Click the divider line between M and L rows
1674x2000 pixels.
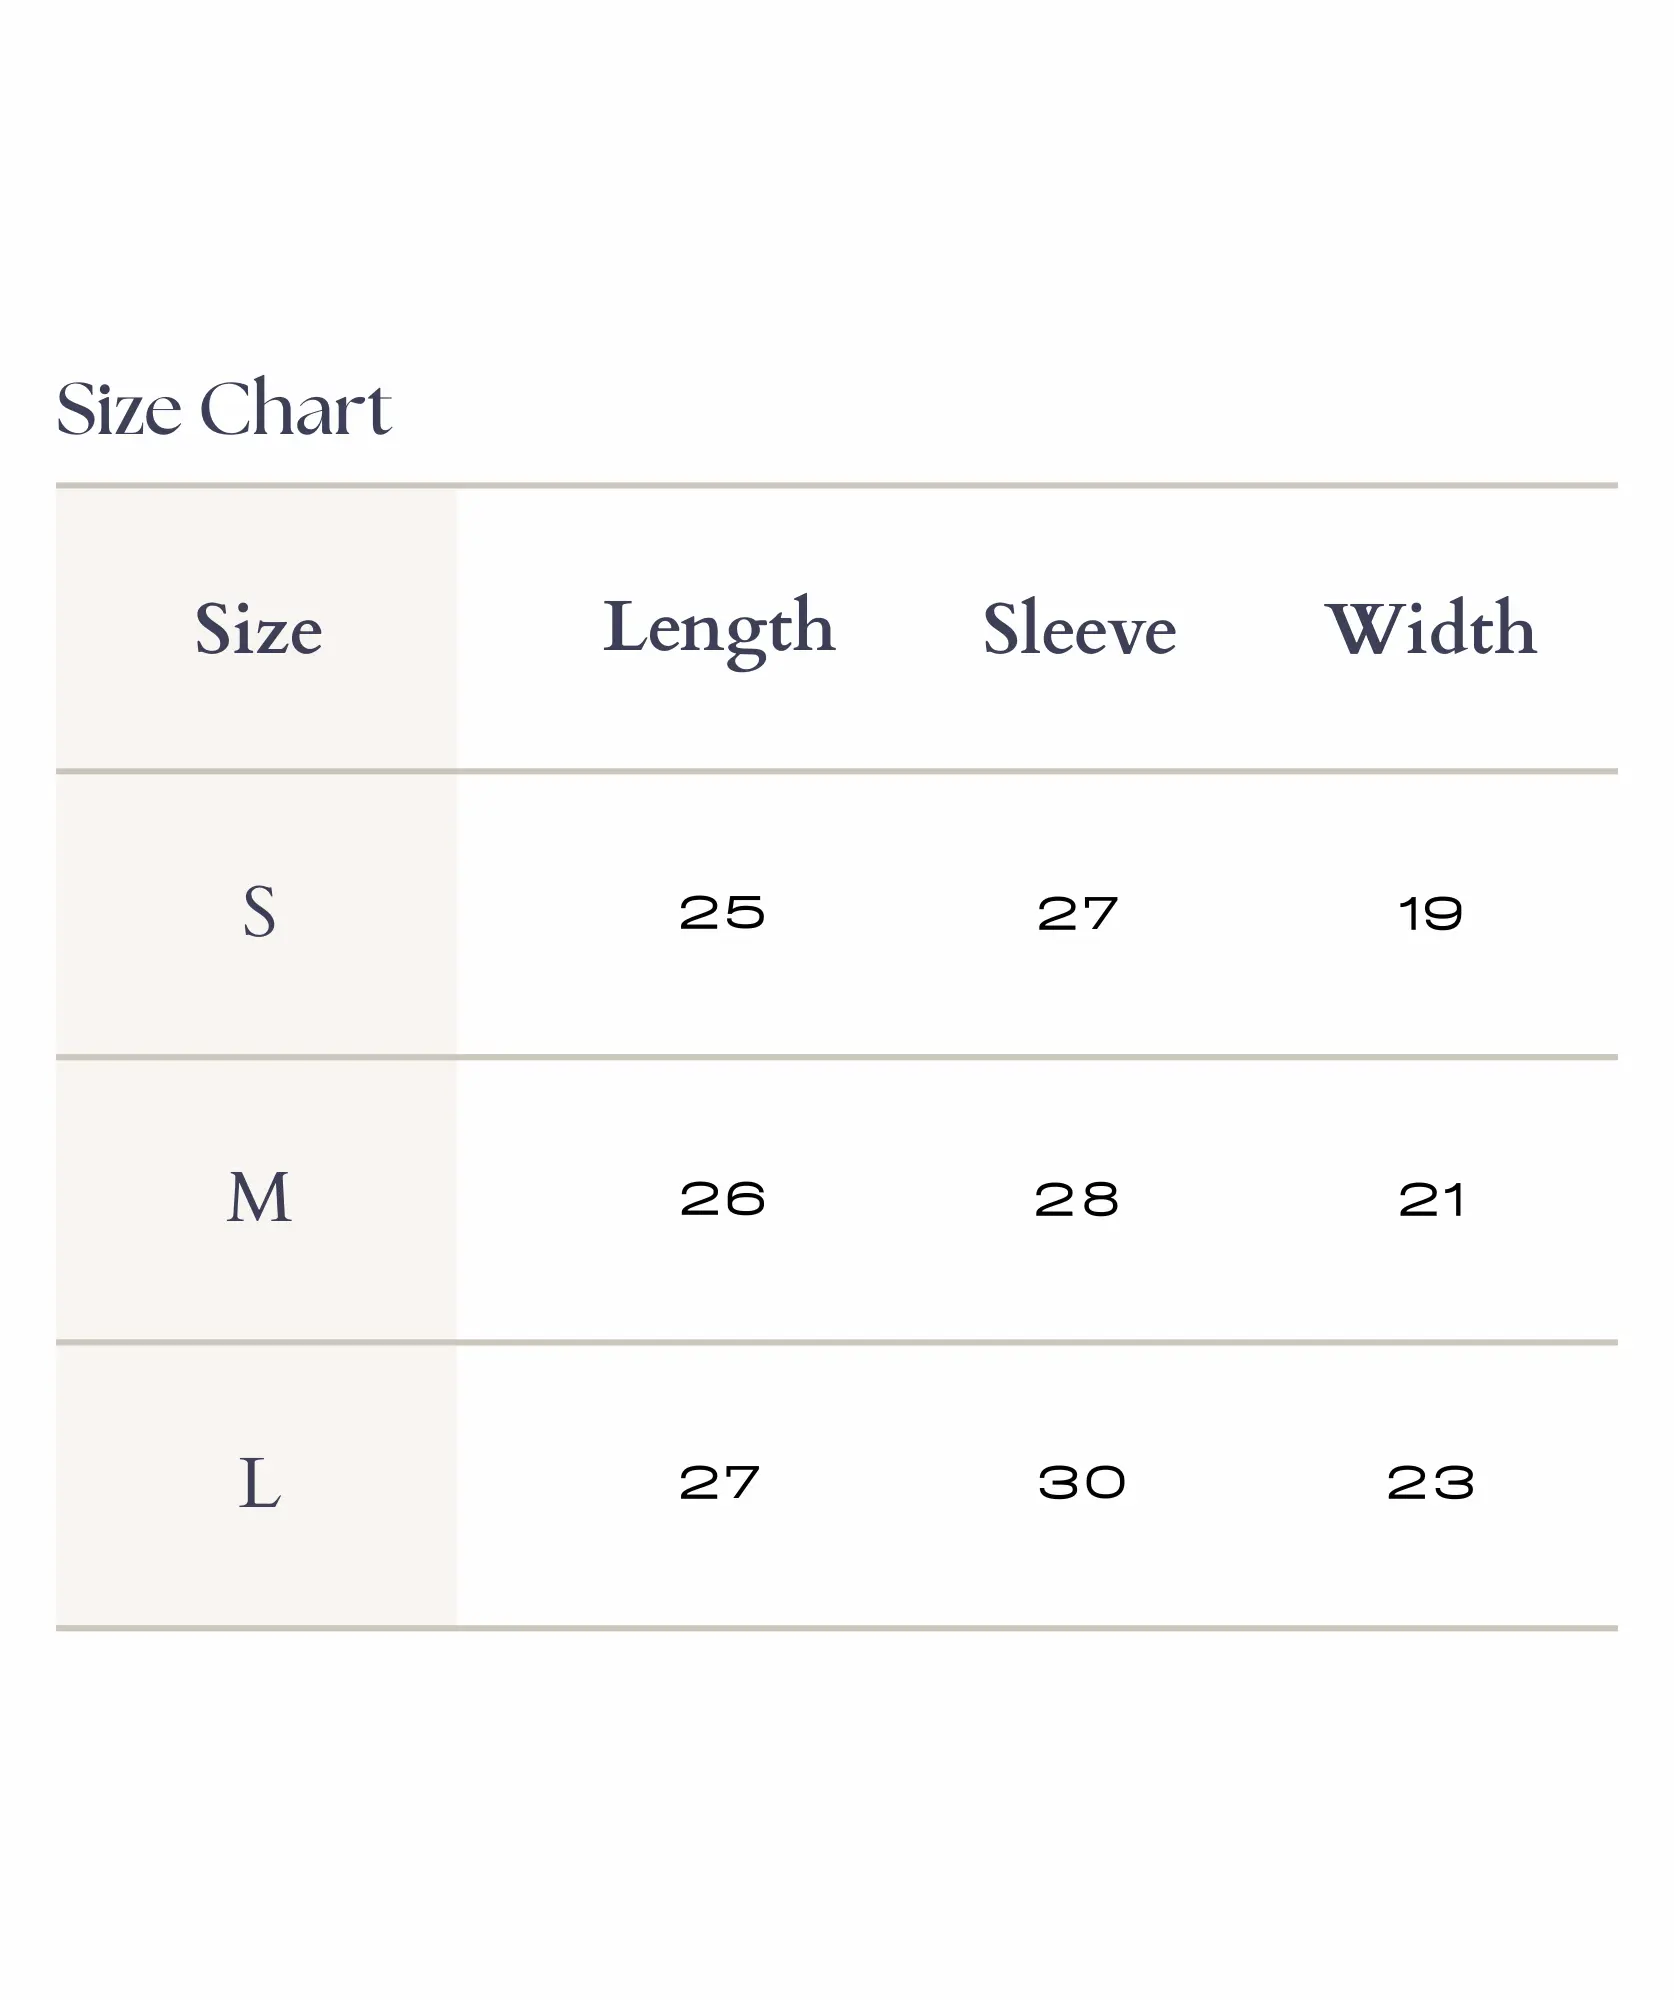(x=836, y=1342)
